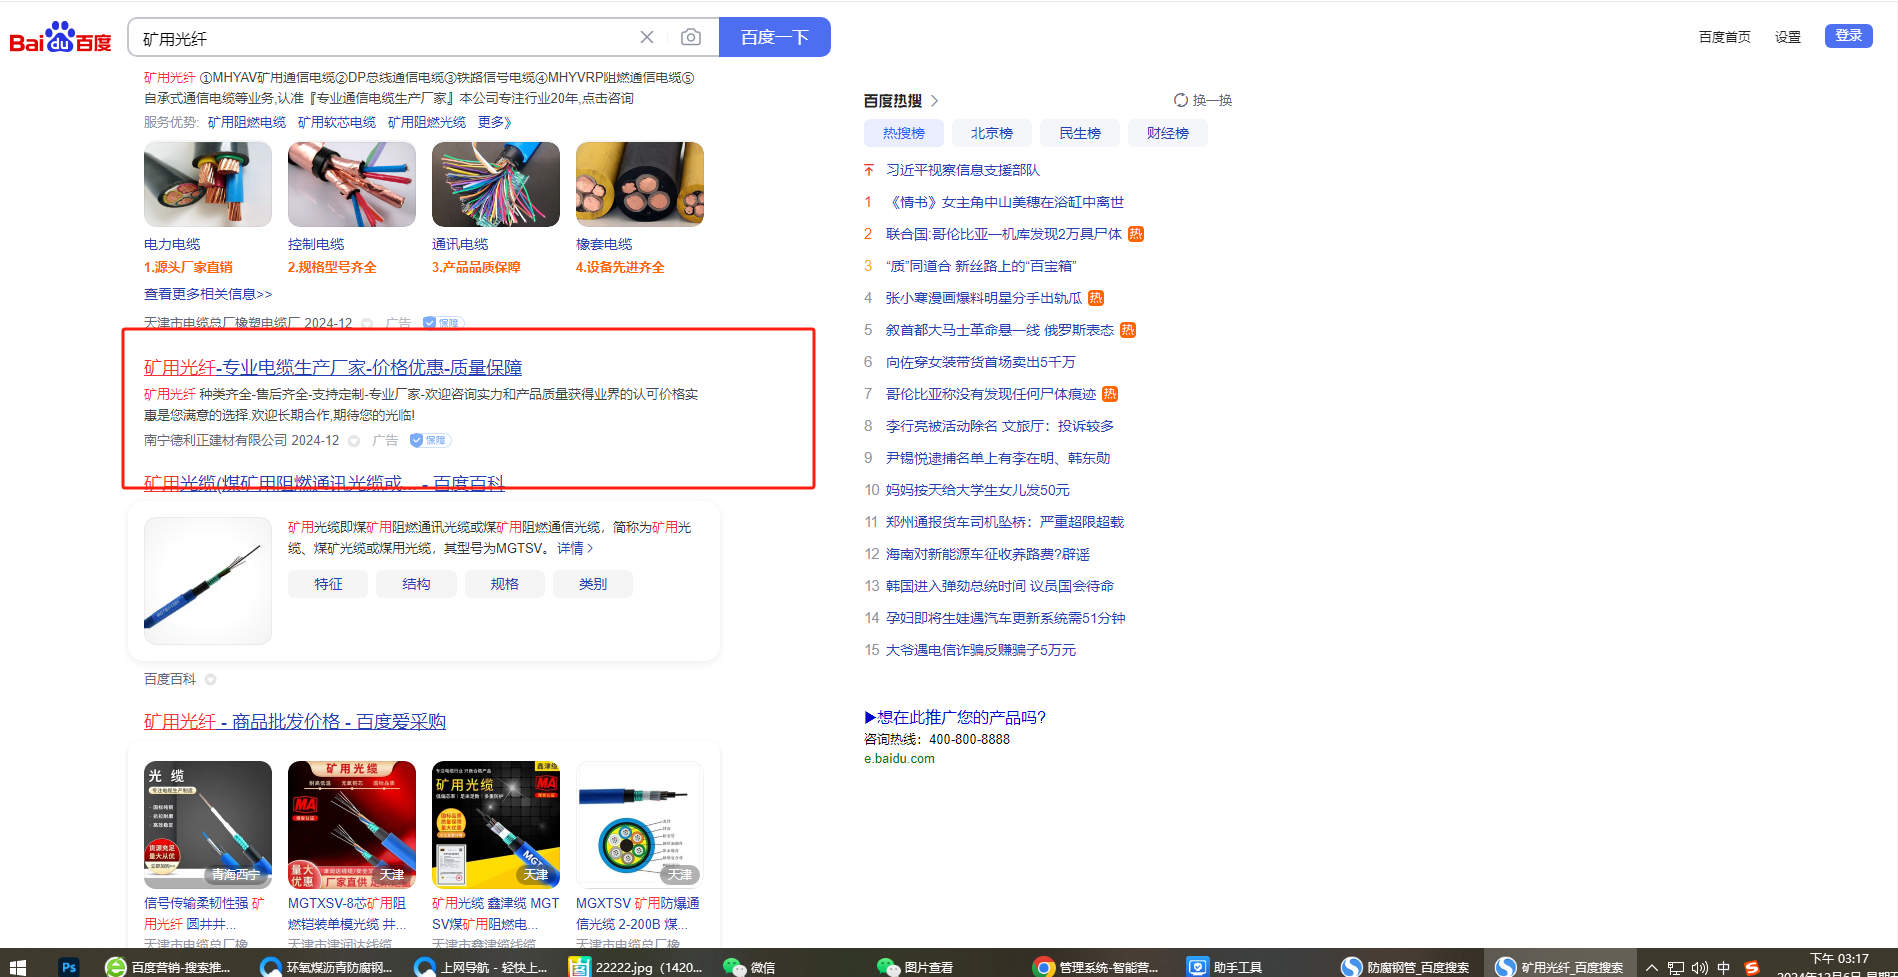This screenshot has width=1898, height=977.
Task: Open 百度首页 link
Action: [1724, 37]
